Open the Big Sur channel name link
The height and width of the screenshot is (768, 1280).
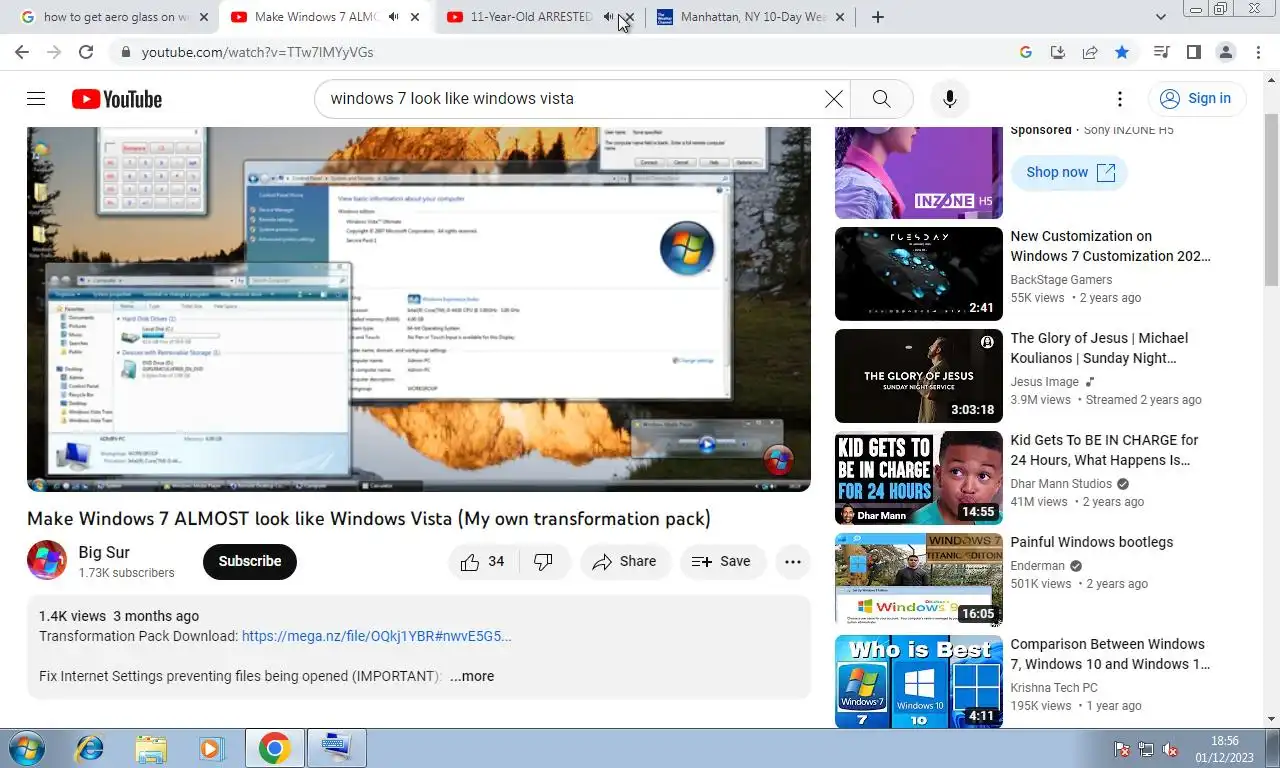pos(104,552)
